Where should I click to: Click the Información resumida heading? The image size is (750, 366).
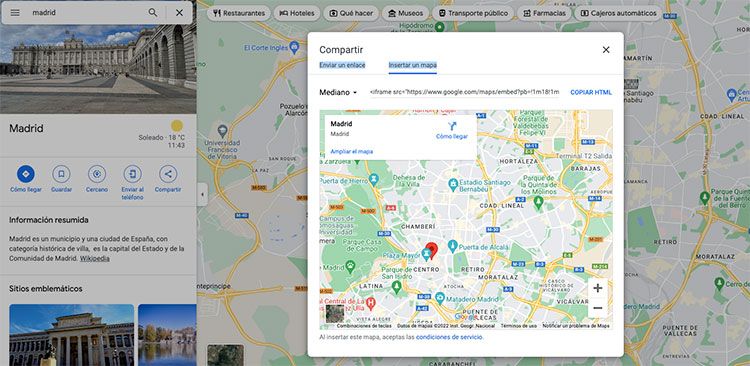point(49,220)
